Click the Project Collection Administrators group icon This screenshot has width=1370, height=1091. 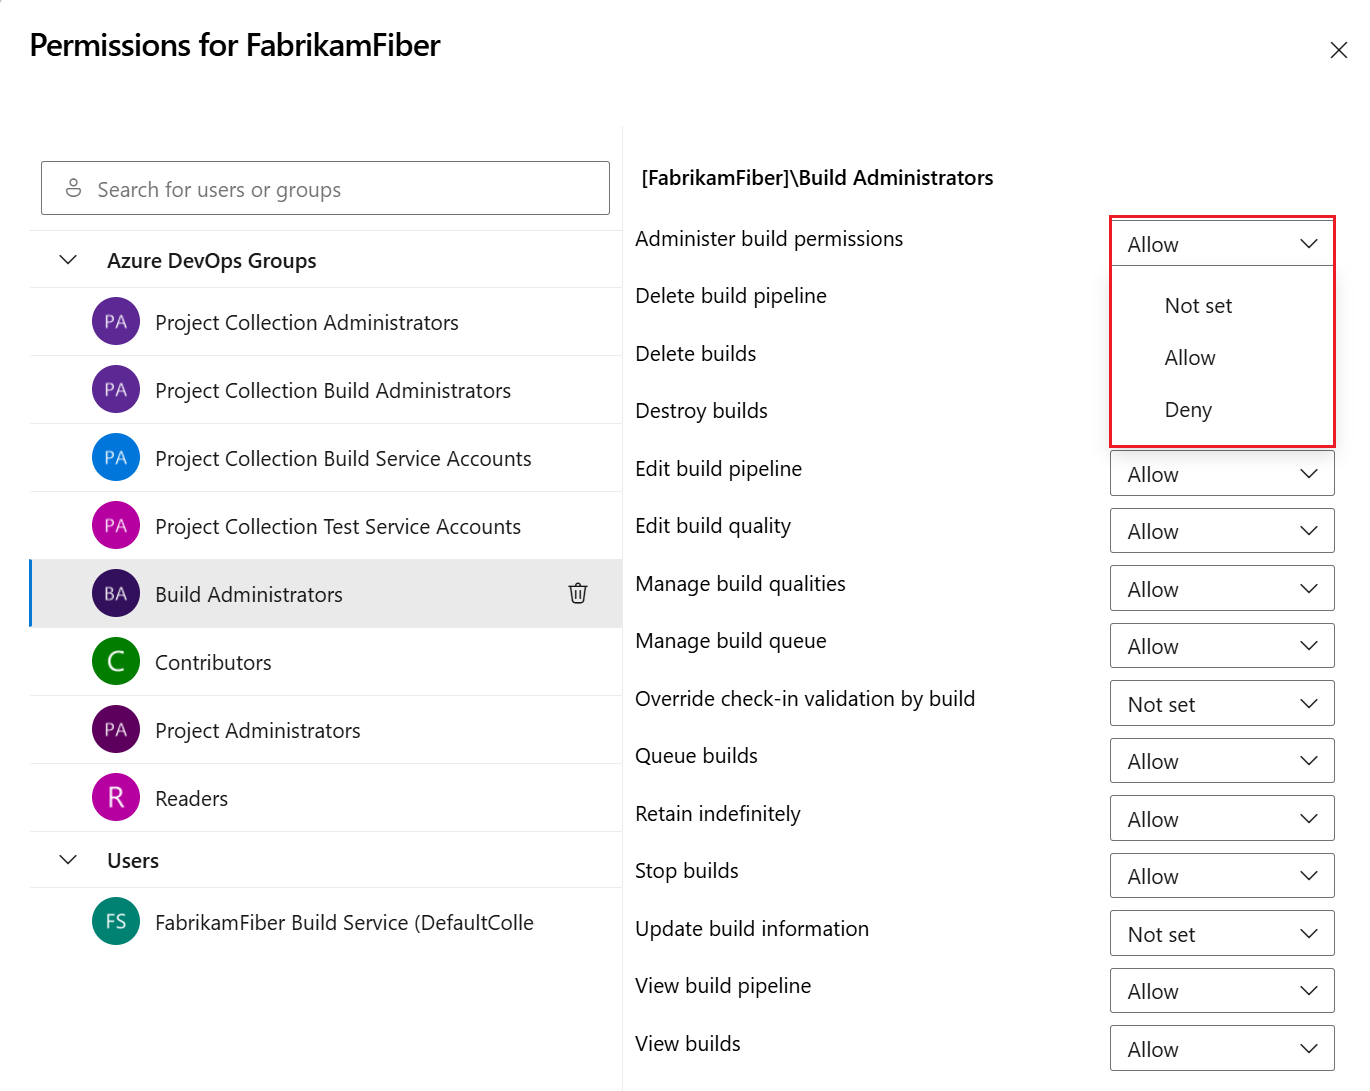115,321
